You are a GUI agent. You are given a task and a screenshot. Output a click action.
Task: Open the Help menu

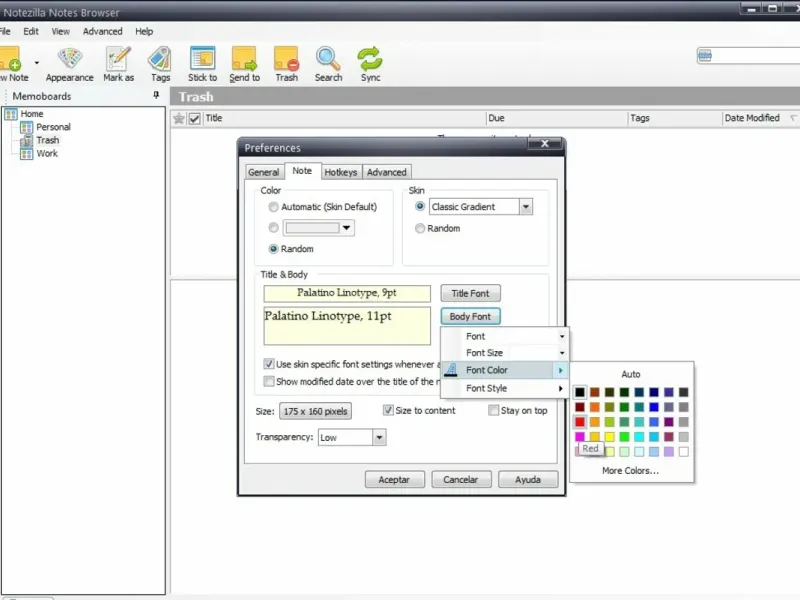(144, 32)
